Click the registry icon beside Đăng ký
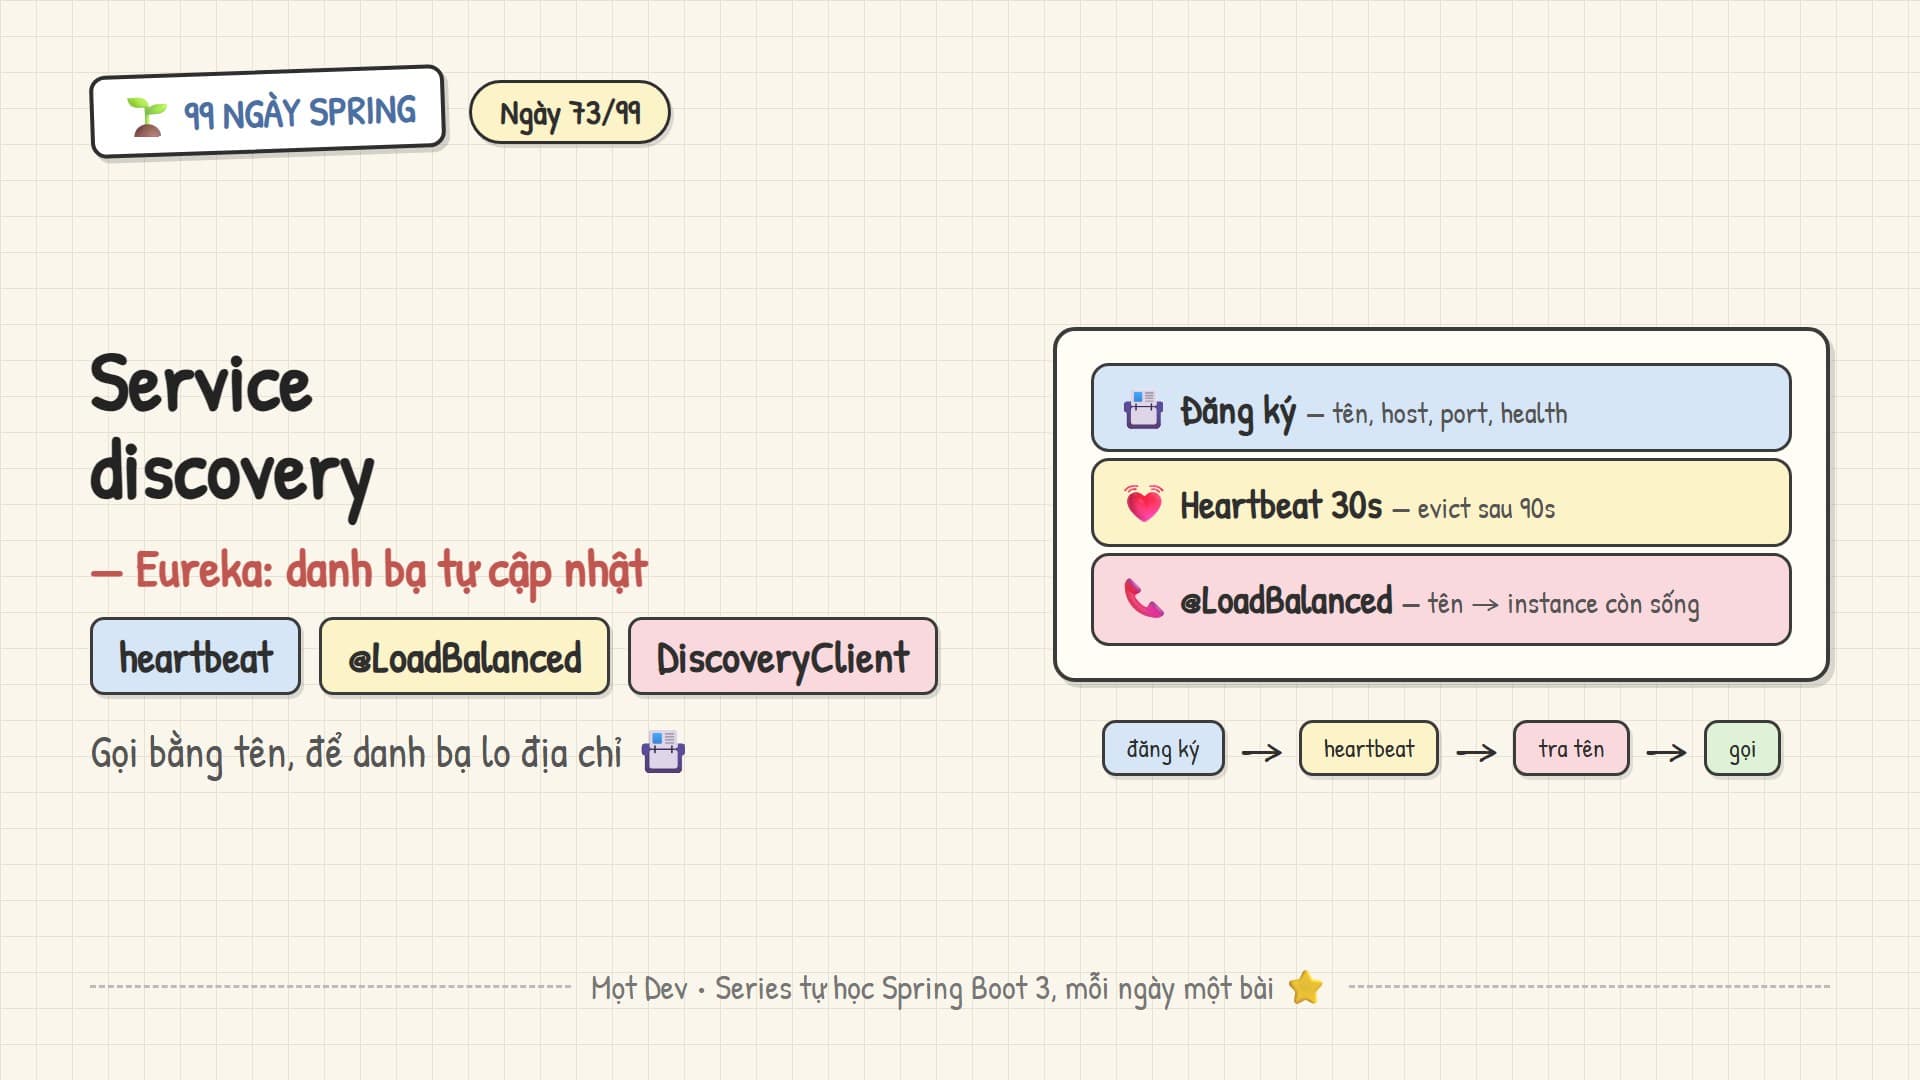The height and width of the screenshot is (1080, 1920). click(x=1143, y=410)
